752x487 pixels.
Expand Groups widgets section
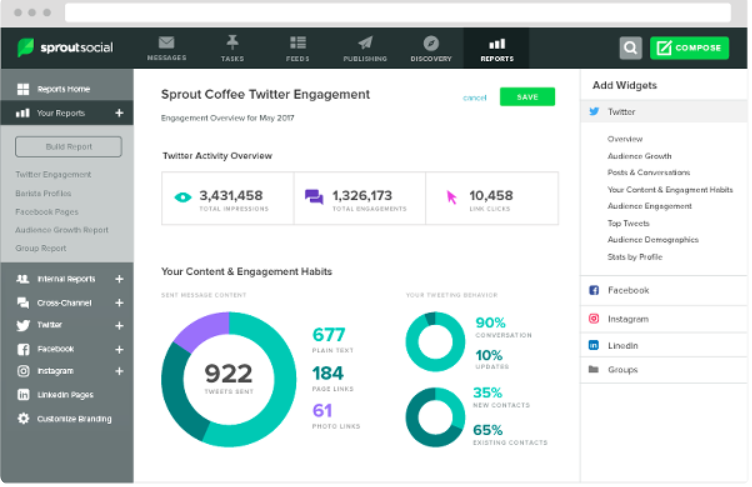pyautogui.click(x=664, y=370)
